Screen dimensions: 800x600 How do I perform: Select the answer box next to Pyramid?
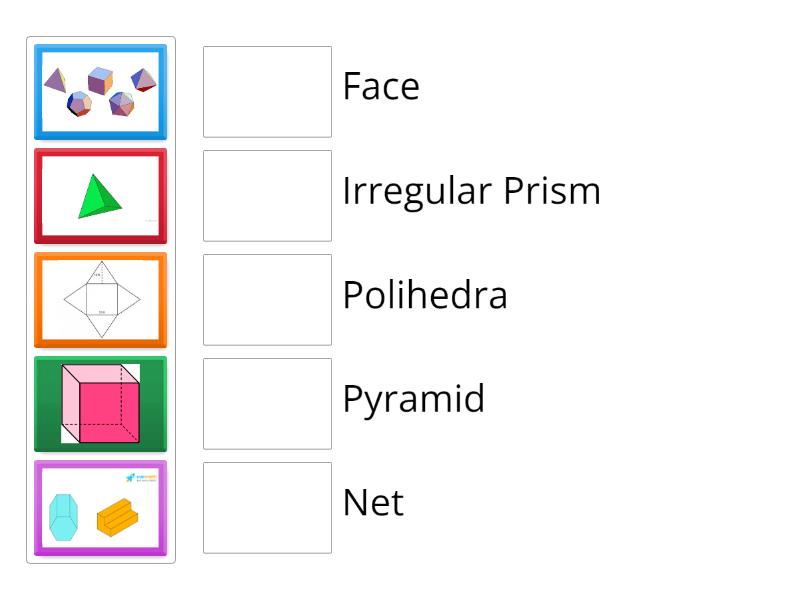coord(266,404)
